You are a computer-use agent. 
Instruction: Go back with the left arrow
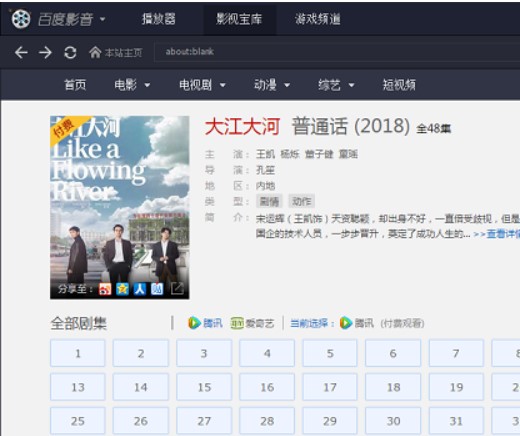(21, 52)
